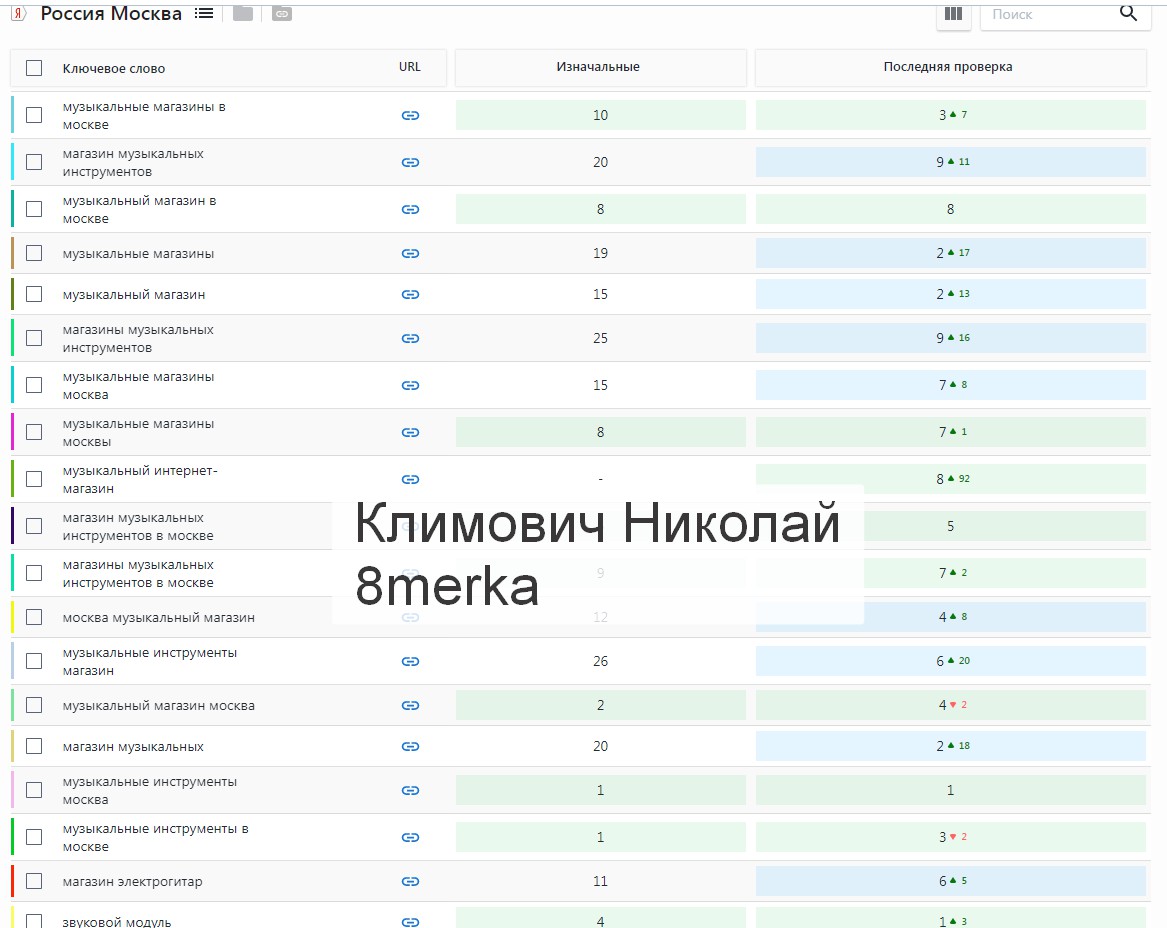The width and height of the screenshot is (1167, 928).
Task: Open URL link for музыкальные магазины row
Action: coord(410,253)
